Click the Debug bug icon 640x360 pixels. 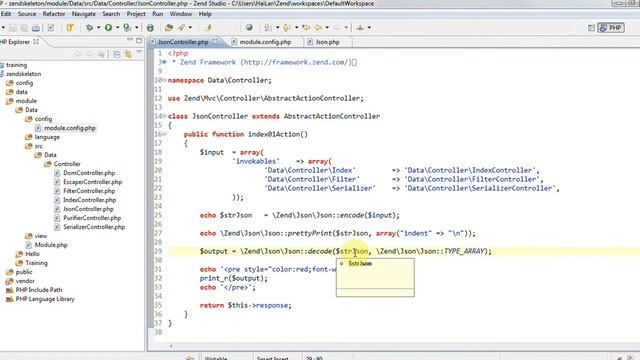[x=89, y=28]
